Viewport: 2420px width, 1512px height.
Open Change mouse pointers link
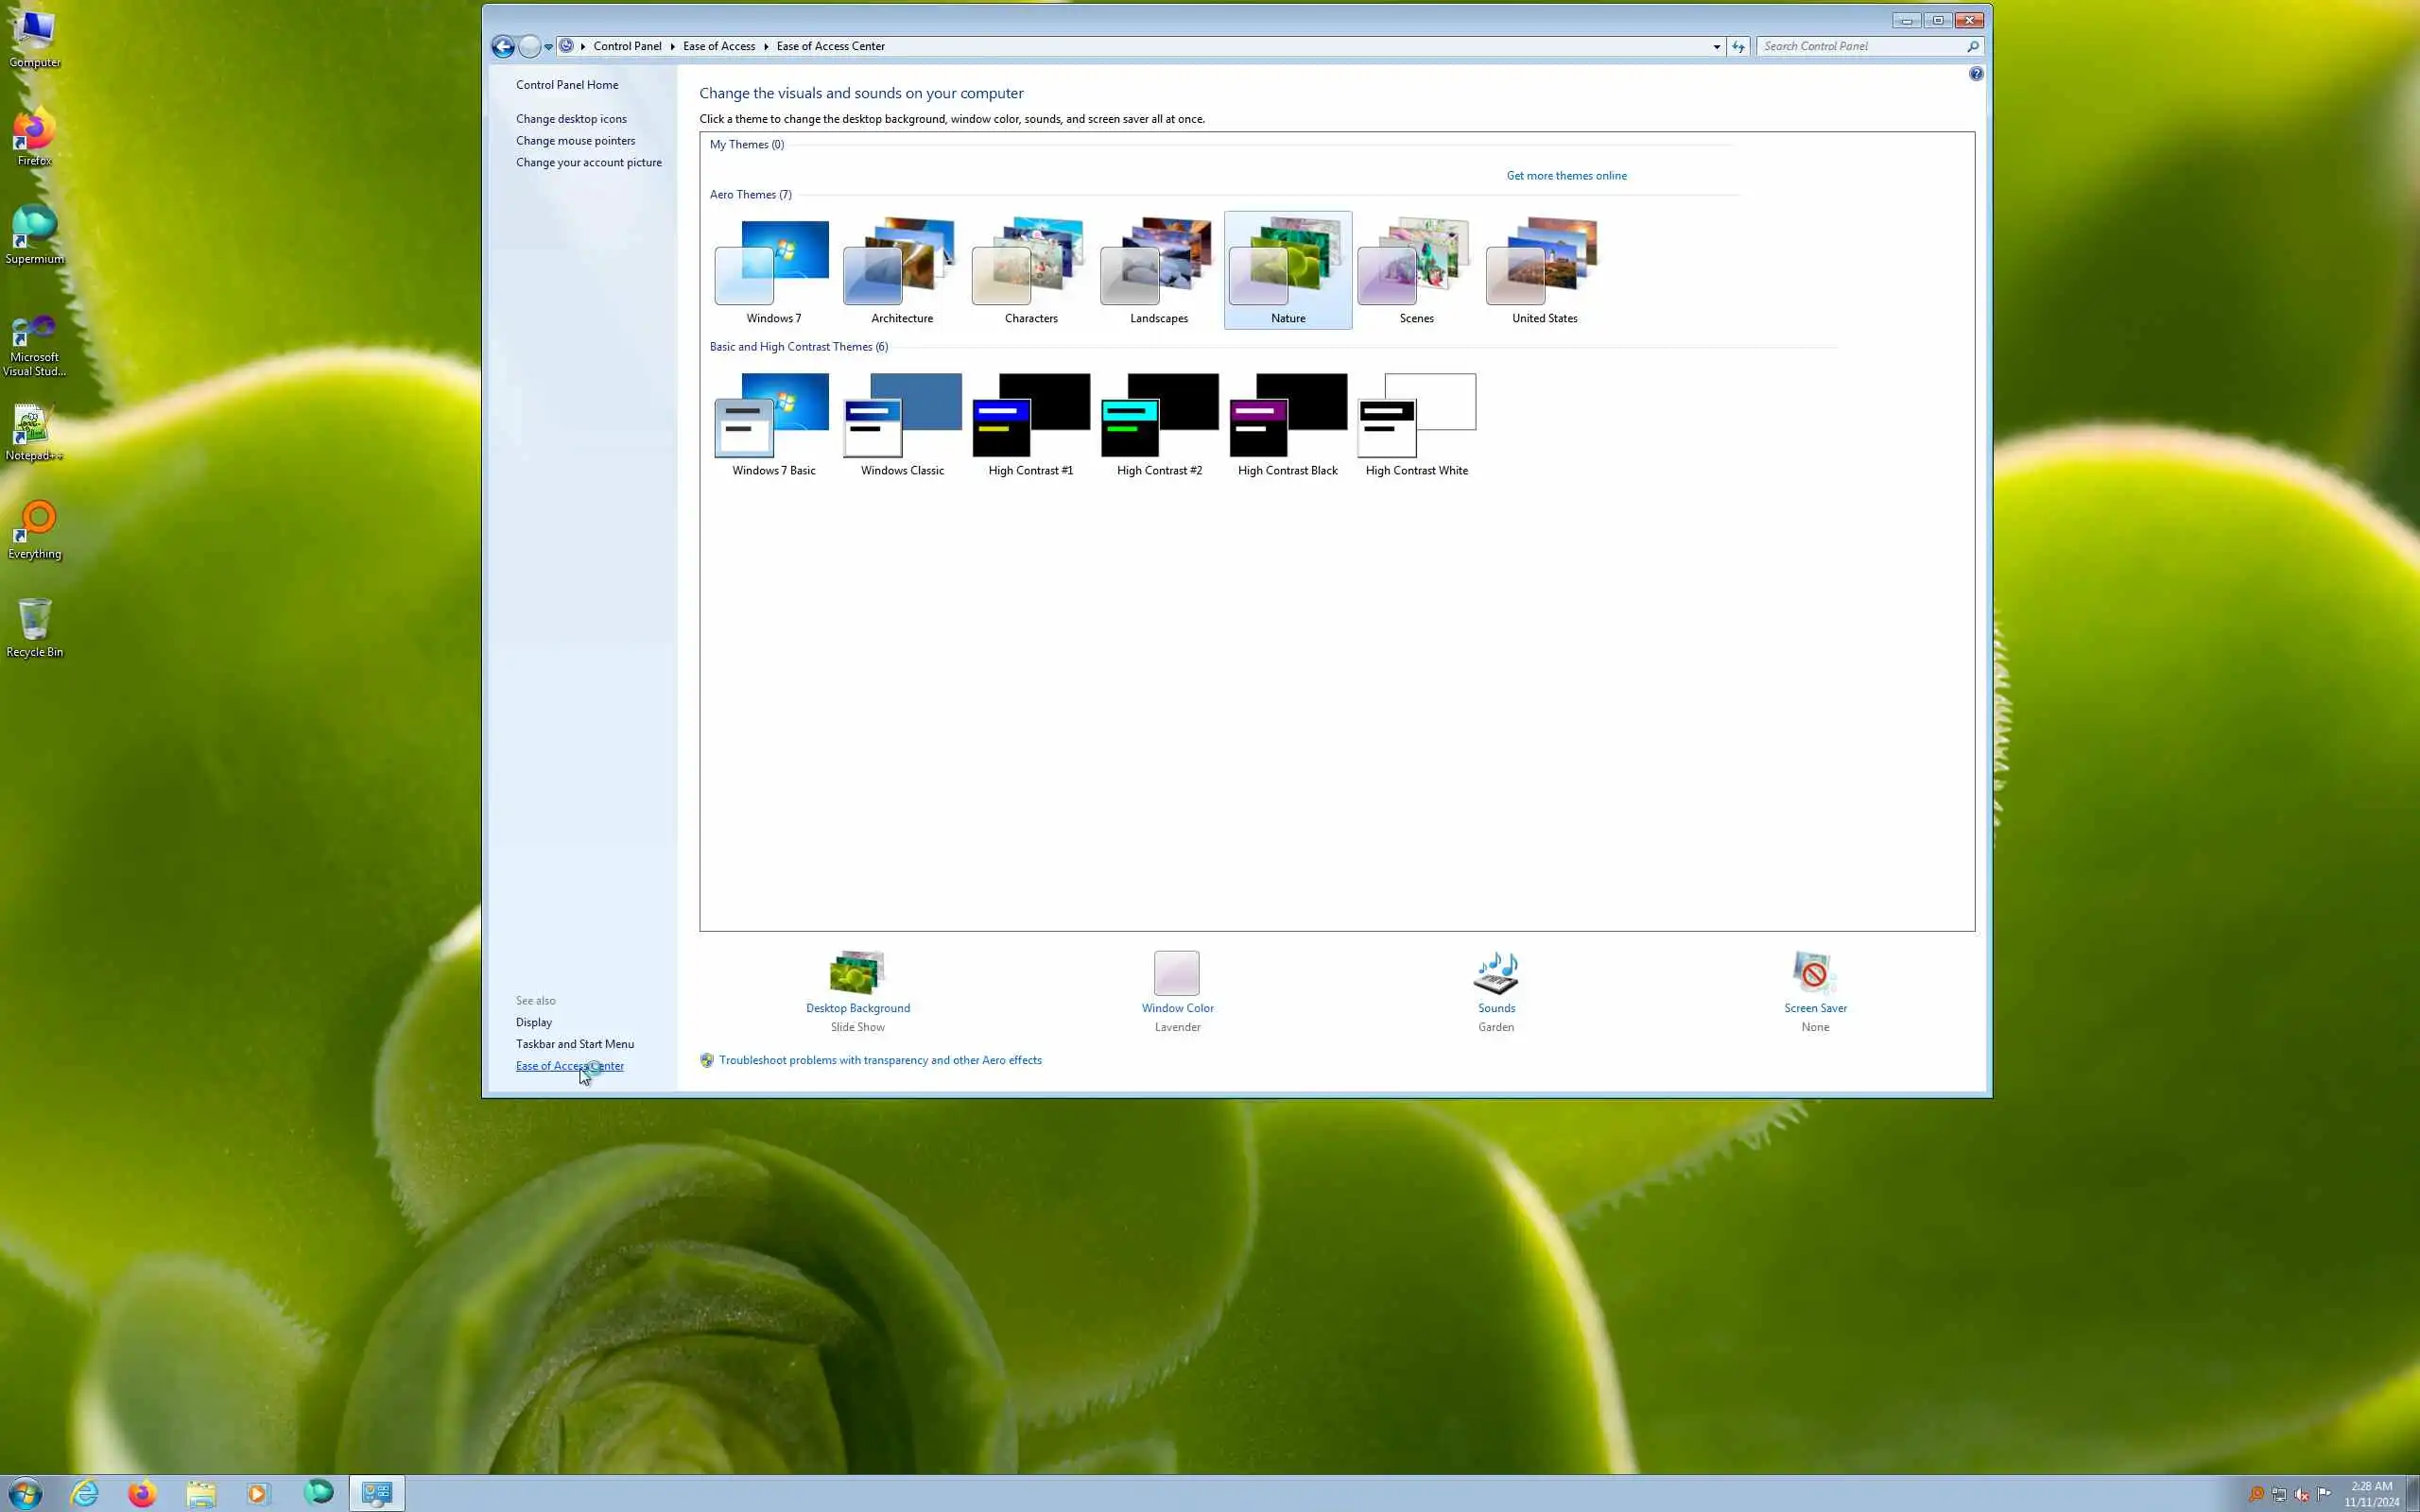pos(575,141)
